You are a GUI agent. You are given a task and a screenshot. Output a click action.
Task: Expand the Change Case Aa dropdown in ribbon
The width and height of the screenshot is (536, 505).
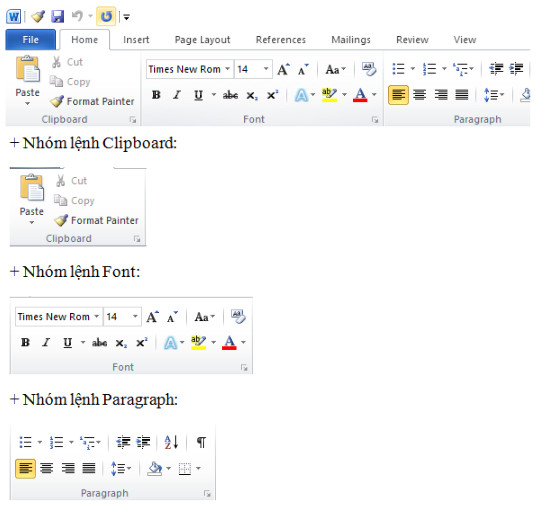[x=336, y=69]
